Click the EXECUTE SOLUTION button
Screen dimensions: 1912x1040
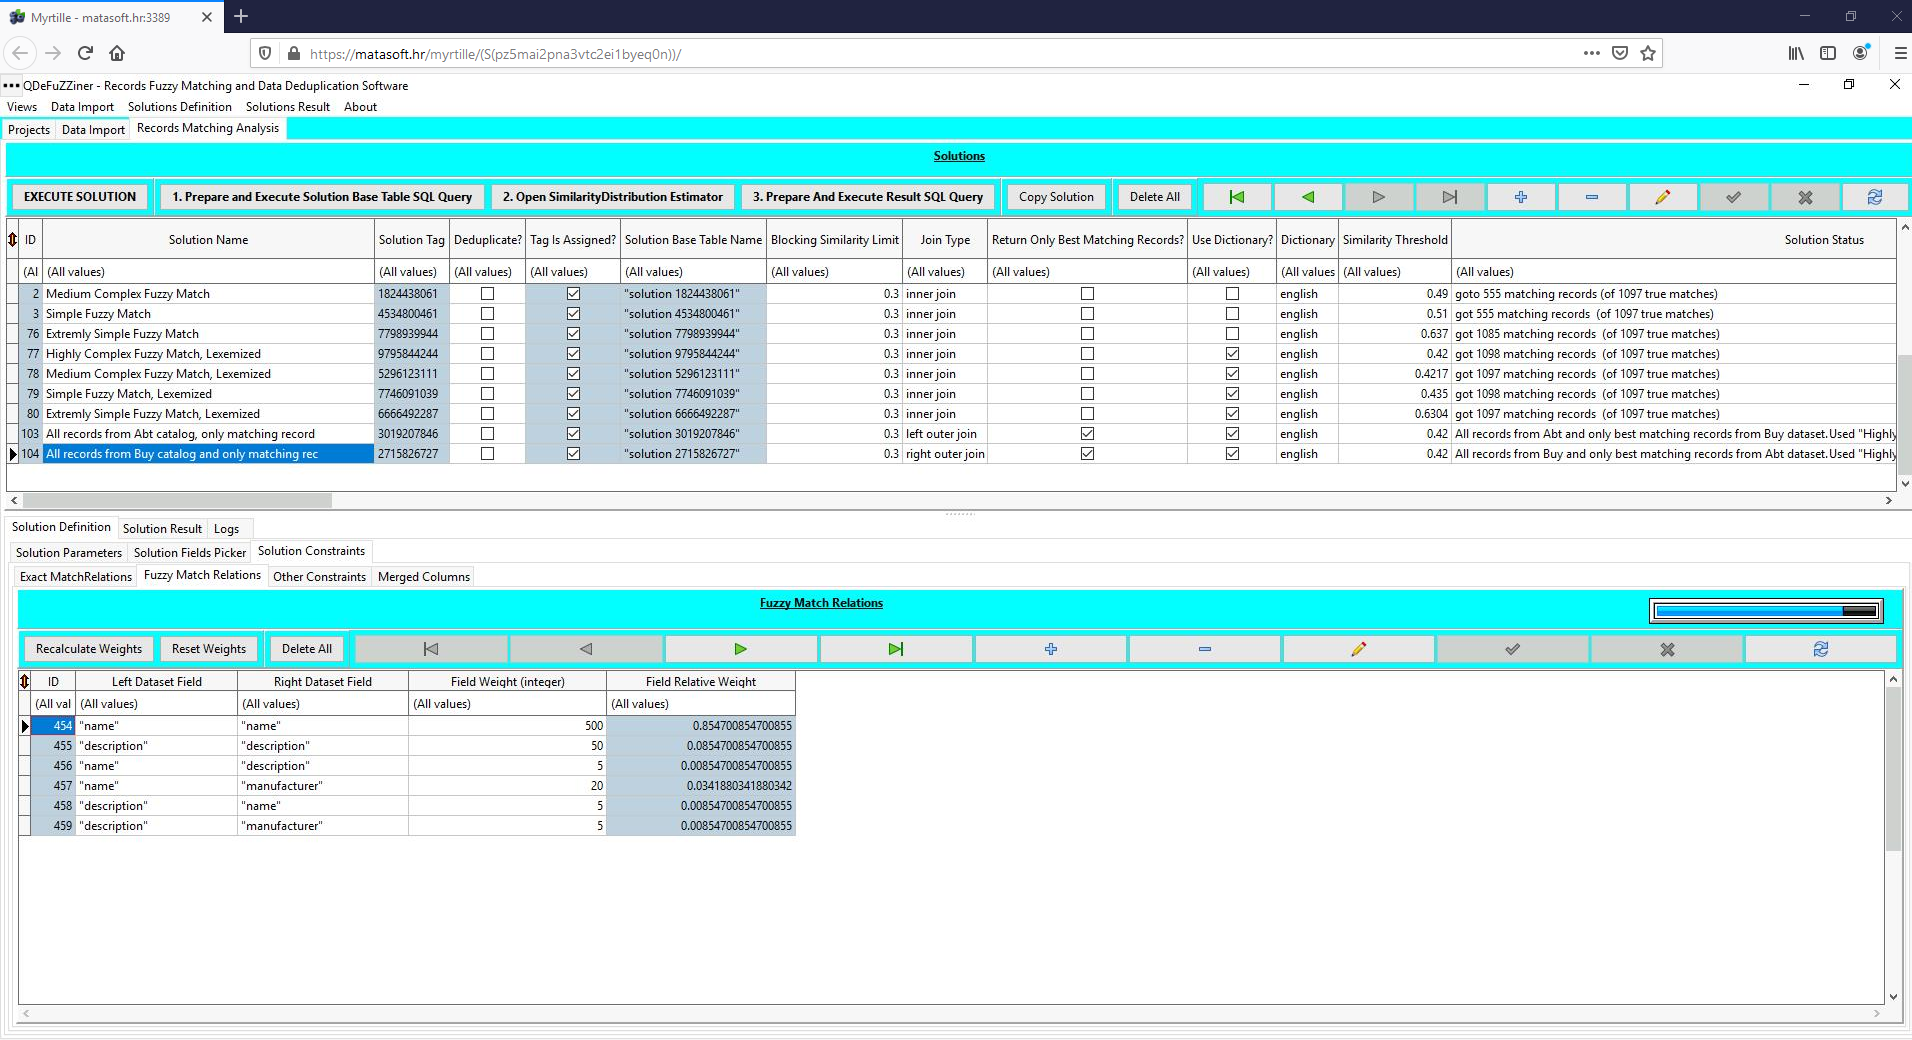pyautogui.click(x=80, y=197)
